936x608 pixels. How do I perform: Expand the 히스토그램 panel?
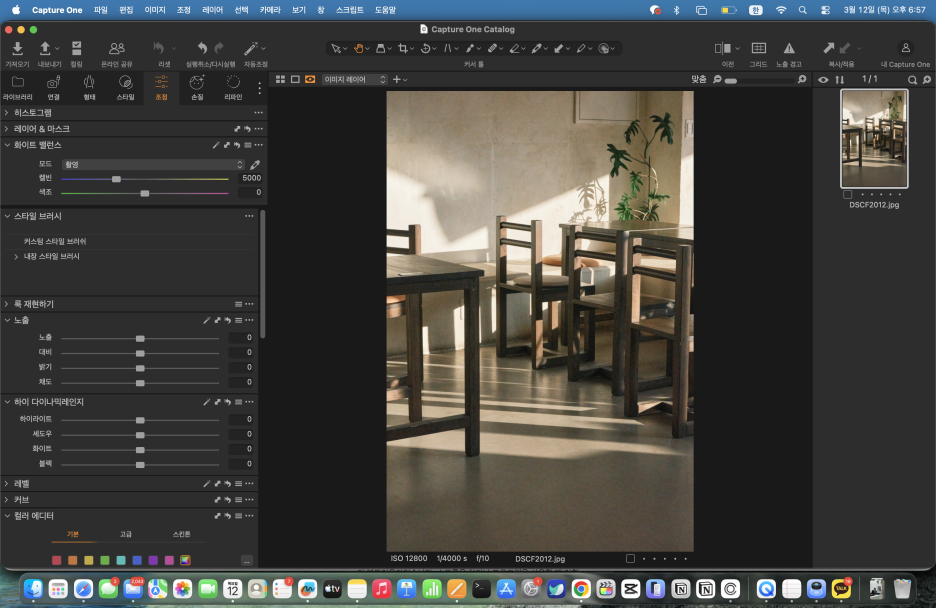coord(7,112)
